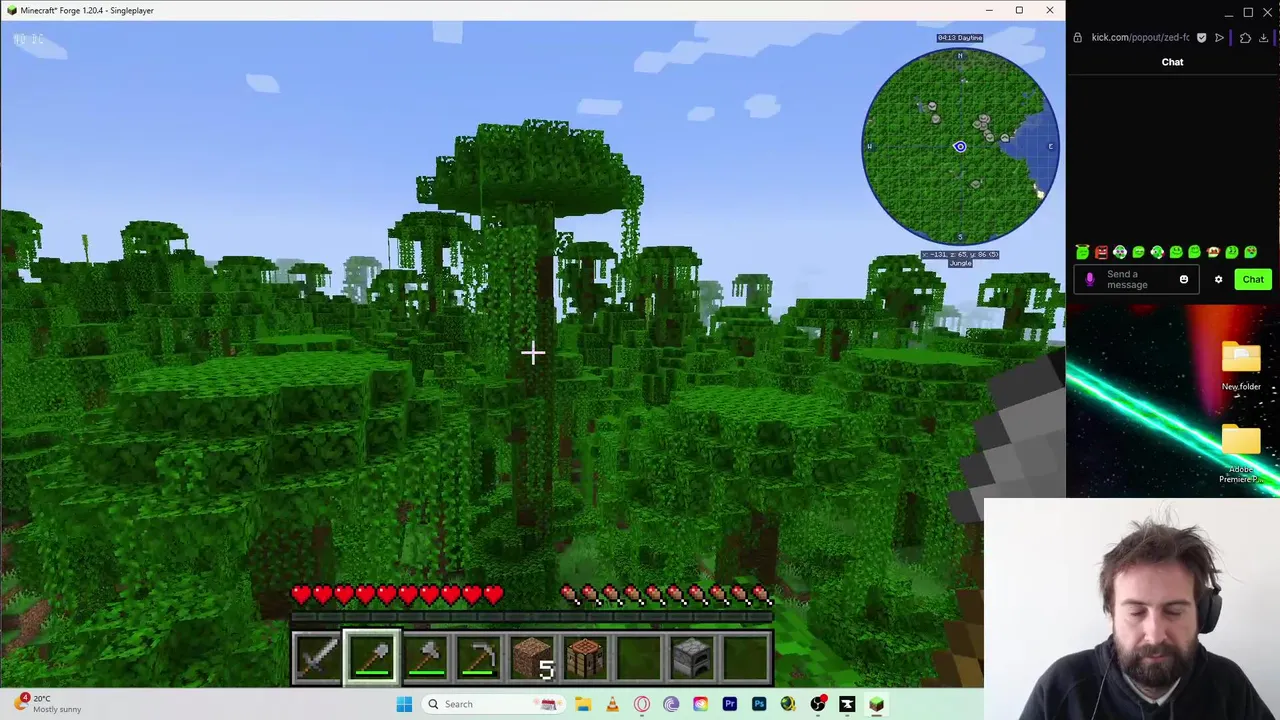Click the send arrow icon in browser toolbar
This screenshot has width=1280, height=720.
pos(1219,38)
